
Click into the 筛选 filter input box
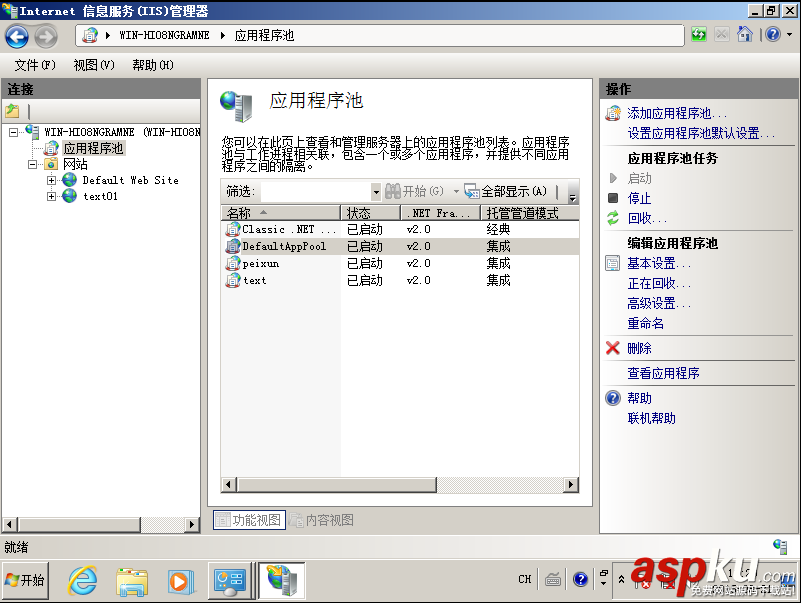tap(315, 192)
